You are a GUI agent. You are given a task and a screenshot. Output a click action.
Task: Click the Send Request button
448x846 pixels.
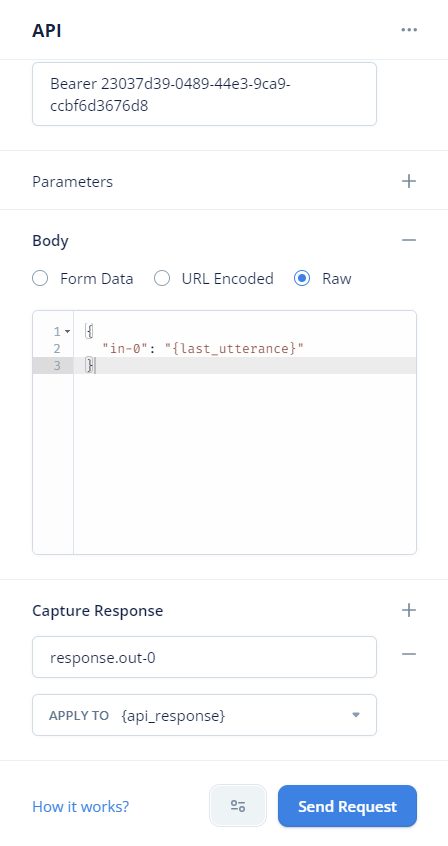click(347, 806)
